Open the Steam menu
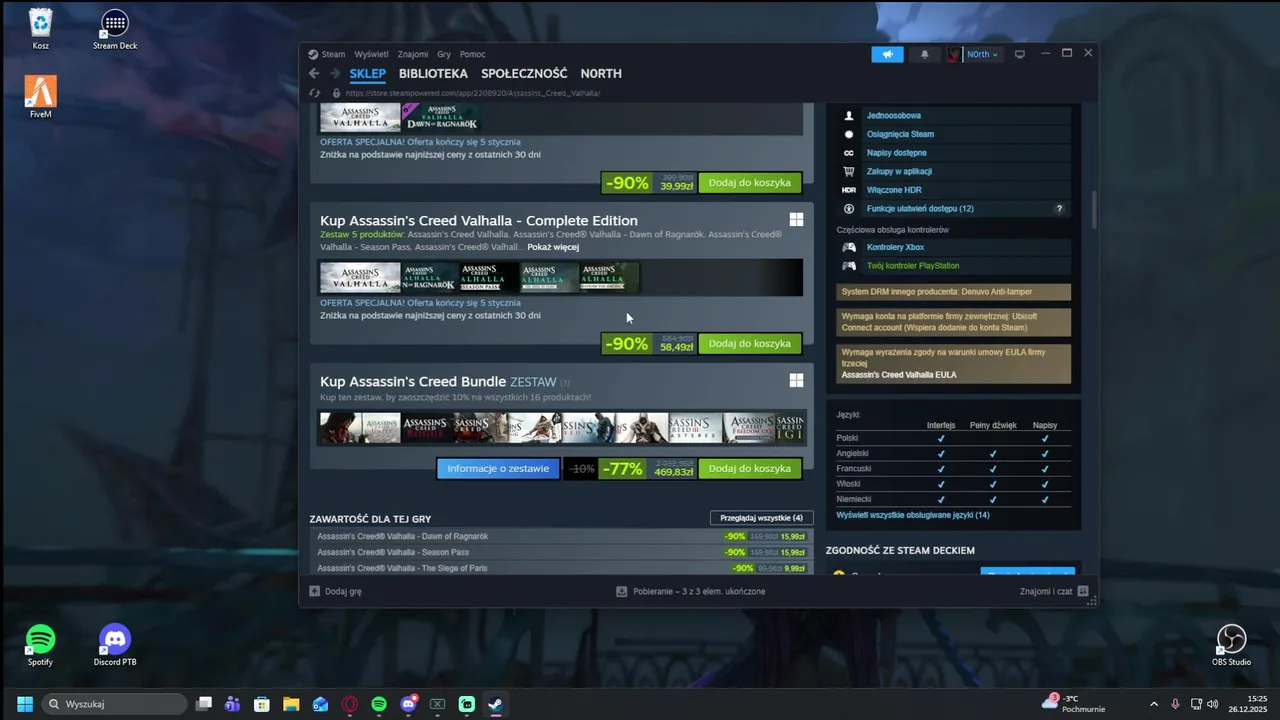The image size is (1280, 720). [x=332, y=54]
